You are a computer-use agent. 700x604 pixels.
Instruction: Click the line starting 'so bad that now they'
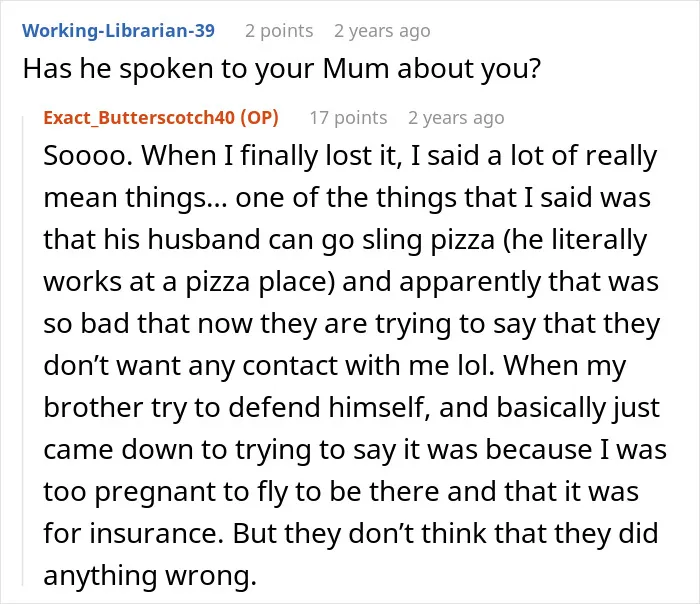(x=351, y=324)
